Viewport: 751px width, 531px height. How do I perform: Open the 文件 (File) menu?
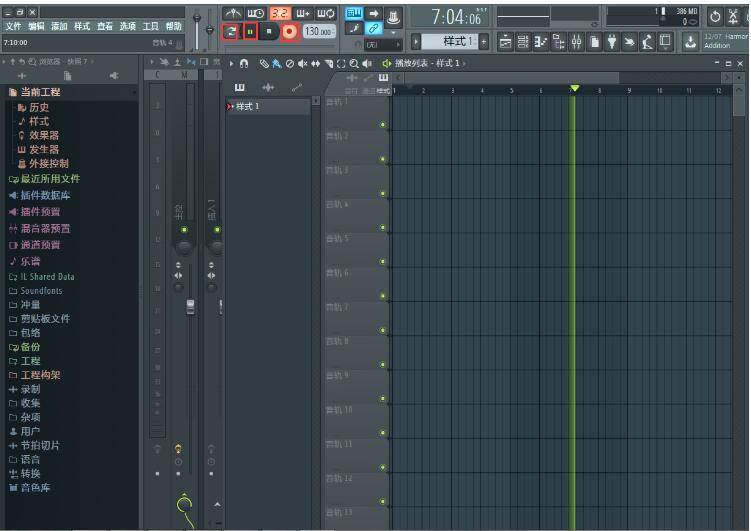pyautogui.click(x=13, y=26)
